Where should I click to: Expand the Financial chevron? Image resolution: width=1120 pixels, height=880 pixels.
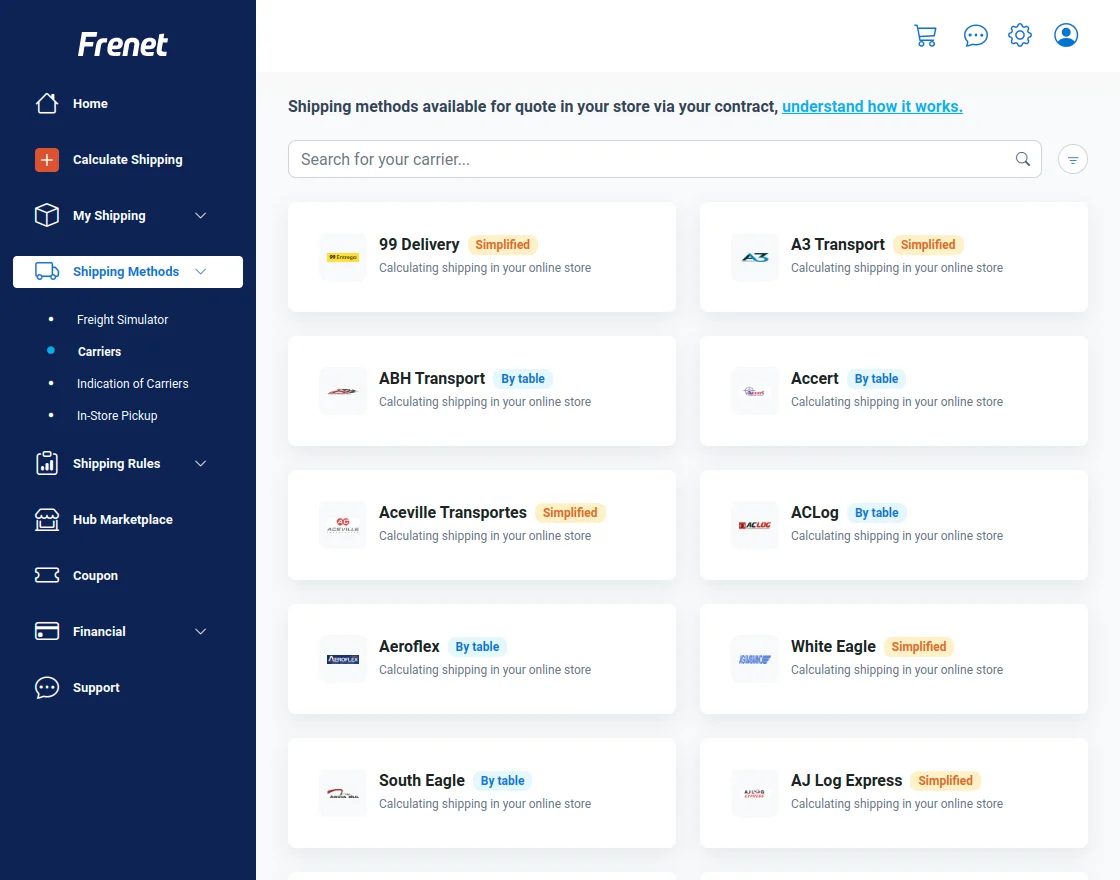point(201,631)
